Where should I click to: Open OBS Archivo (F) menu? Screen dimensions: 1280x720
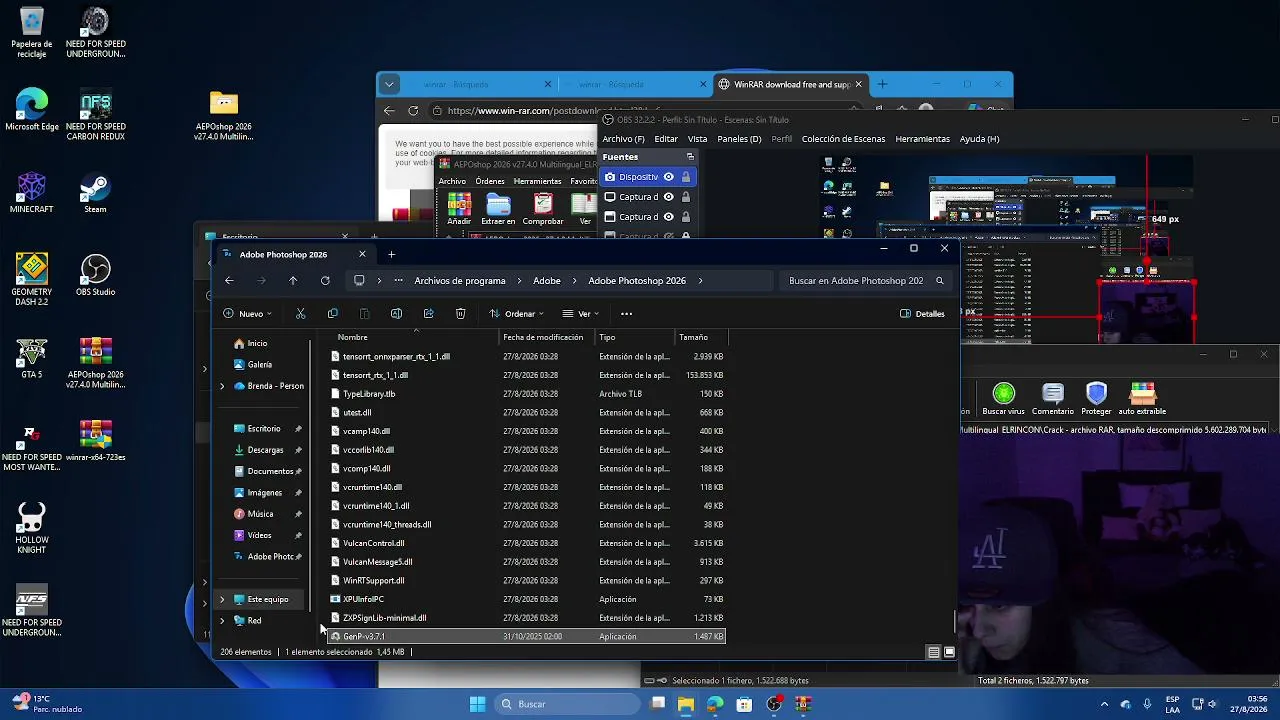[x=624, y=139]
